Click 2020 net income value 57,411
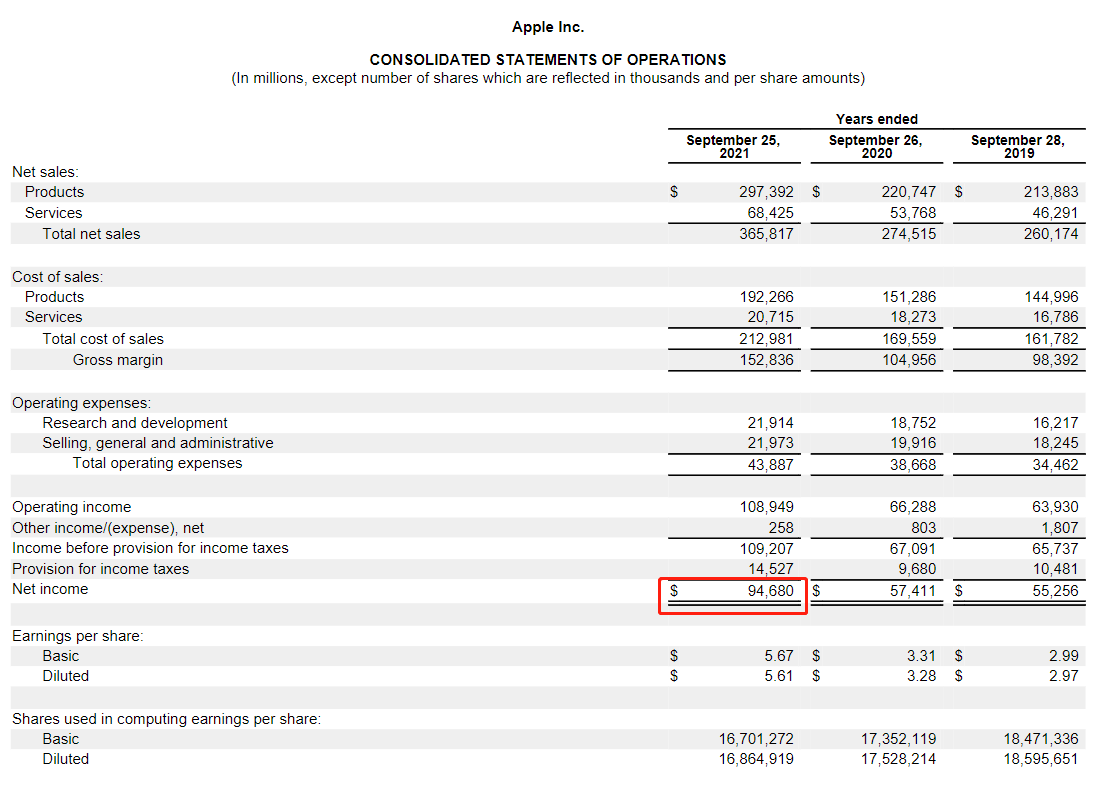Image resolution: width=1100 pixels, height=789 pixels. pos(912,591)
